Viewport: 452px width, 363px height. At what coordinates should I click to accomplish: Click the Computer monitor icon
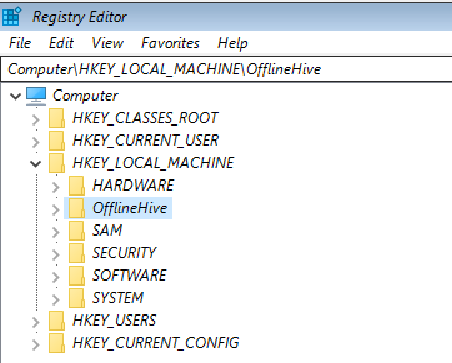coord(36,96)
